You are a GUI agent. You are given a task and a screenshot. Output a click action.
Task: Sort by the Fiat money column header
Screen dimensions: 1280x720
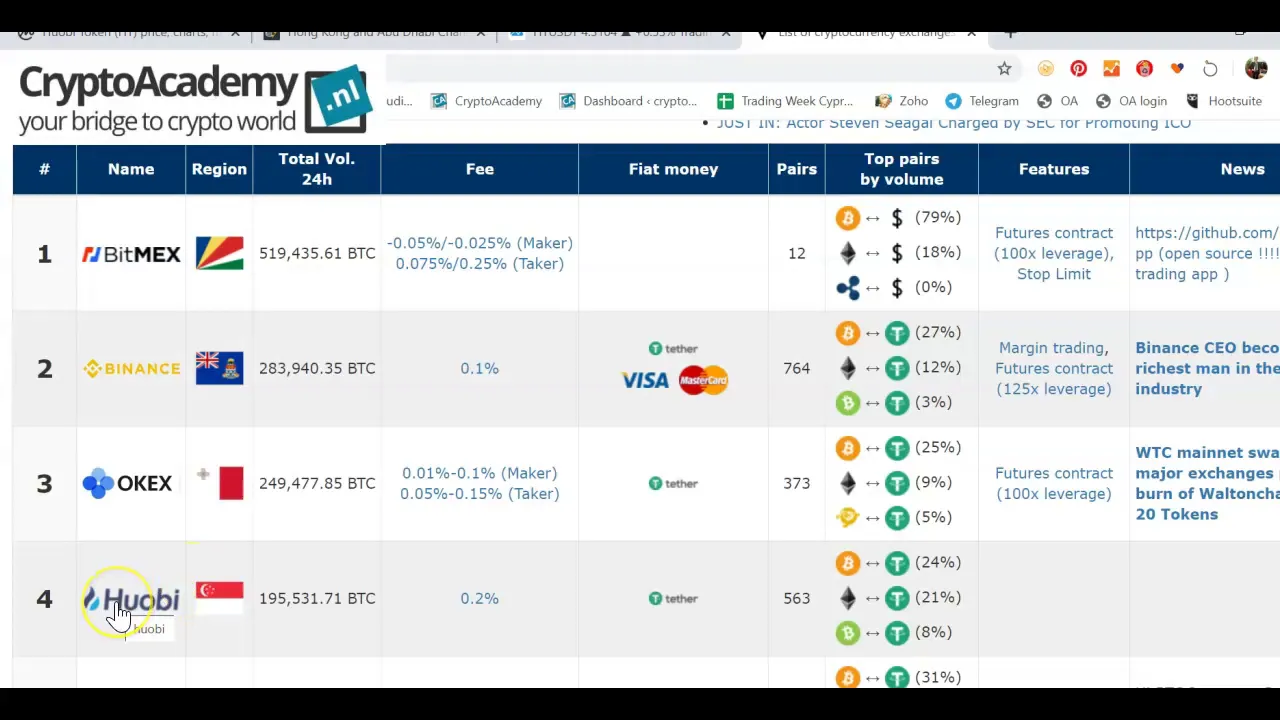(674, 169)
